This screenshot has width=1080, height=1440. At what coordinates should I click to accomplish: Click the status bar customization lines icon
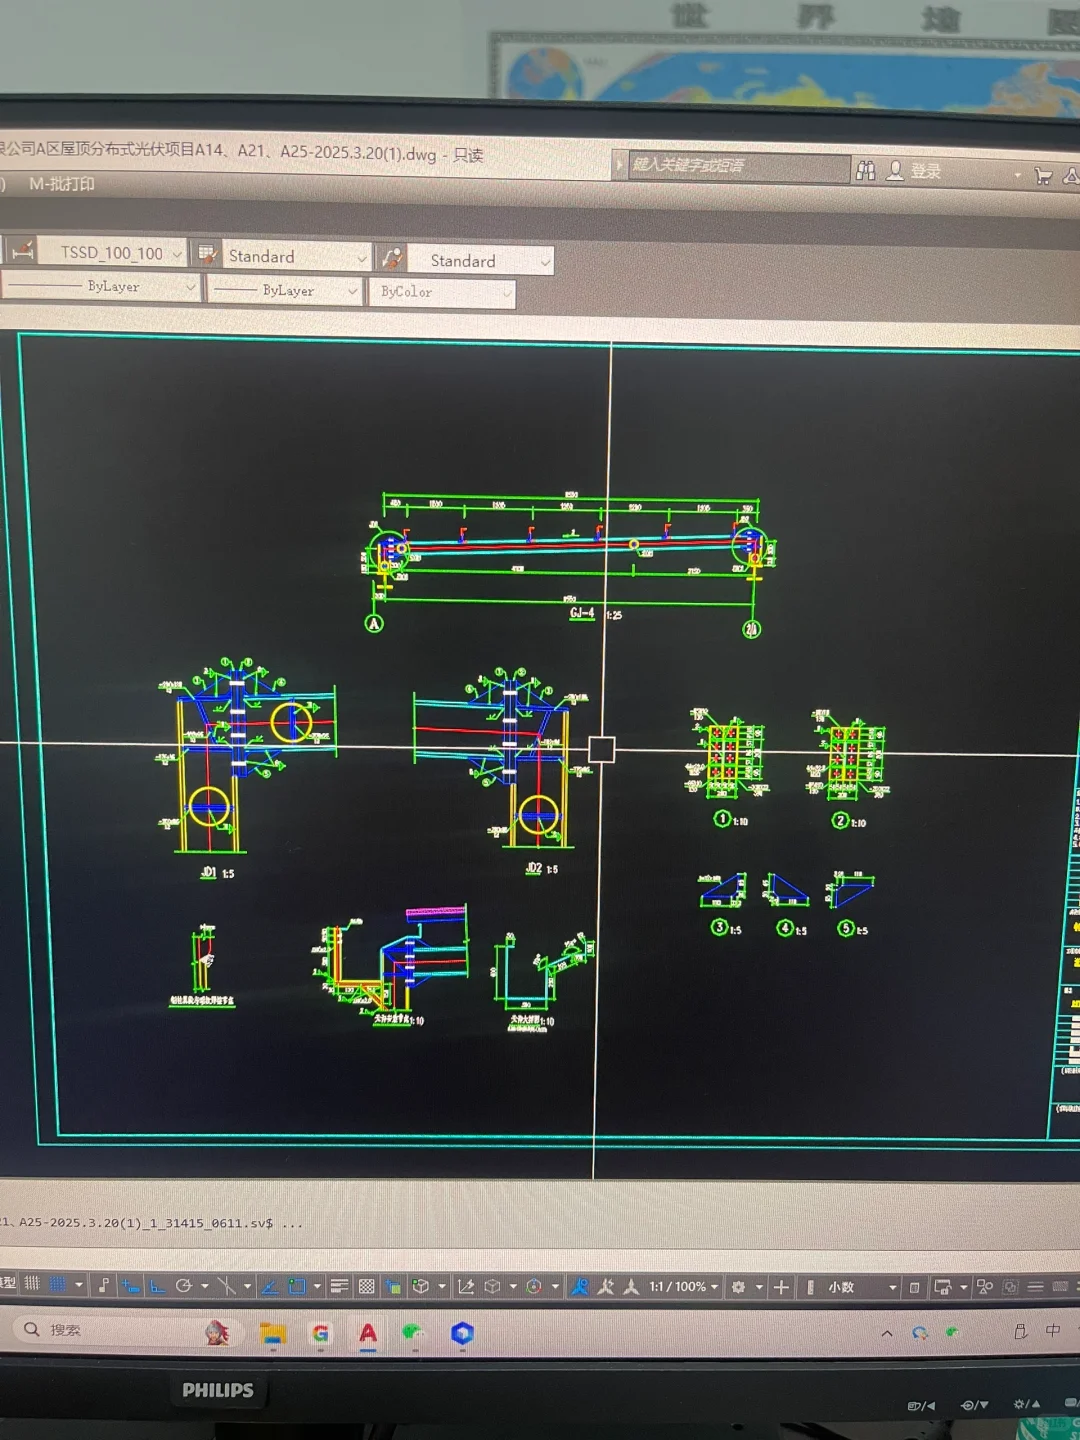tap(1035, 1287)
